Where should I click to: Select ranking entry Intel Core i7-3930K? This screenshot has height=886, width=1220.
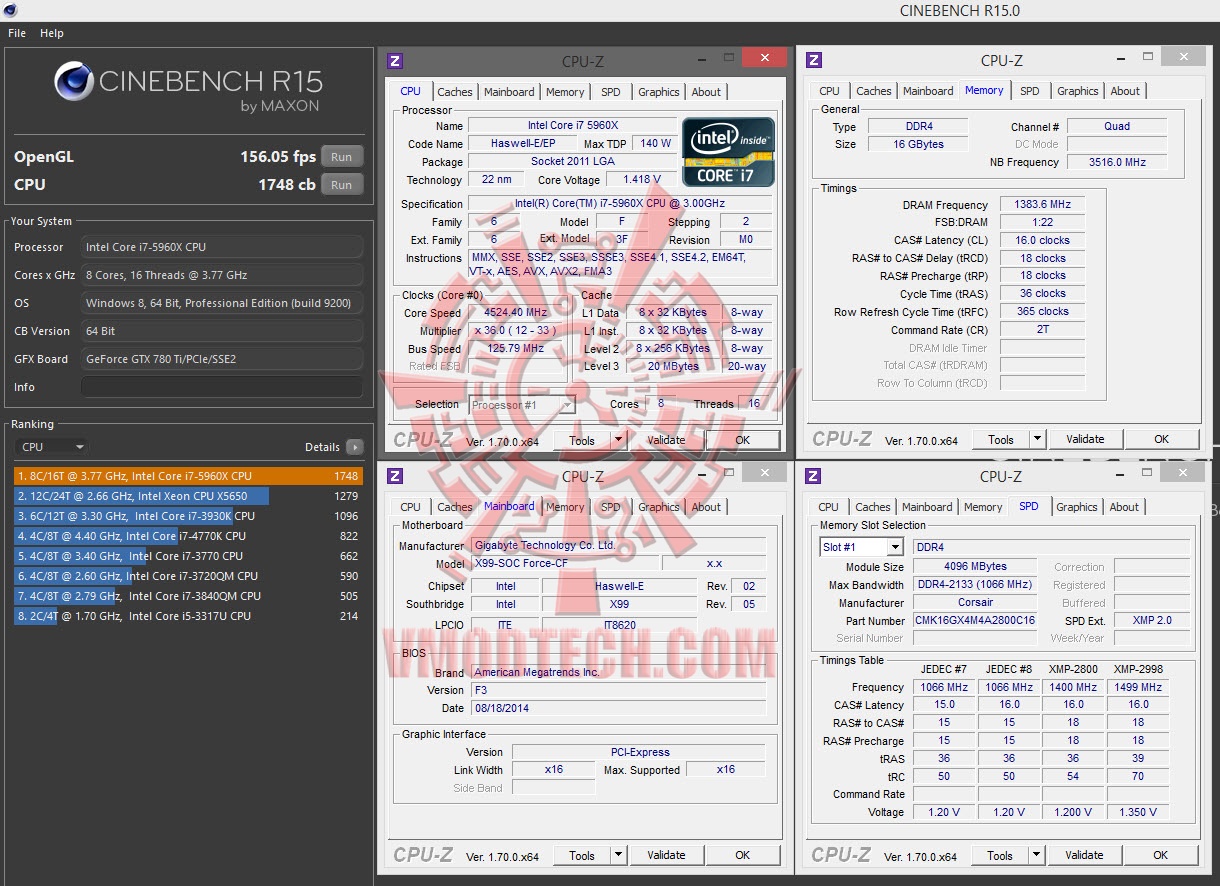coord(188,516)
